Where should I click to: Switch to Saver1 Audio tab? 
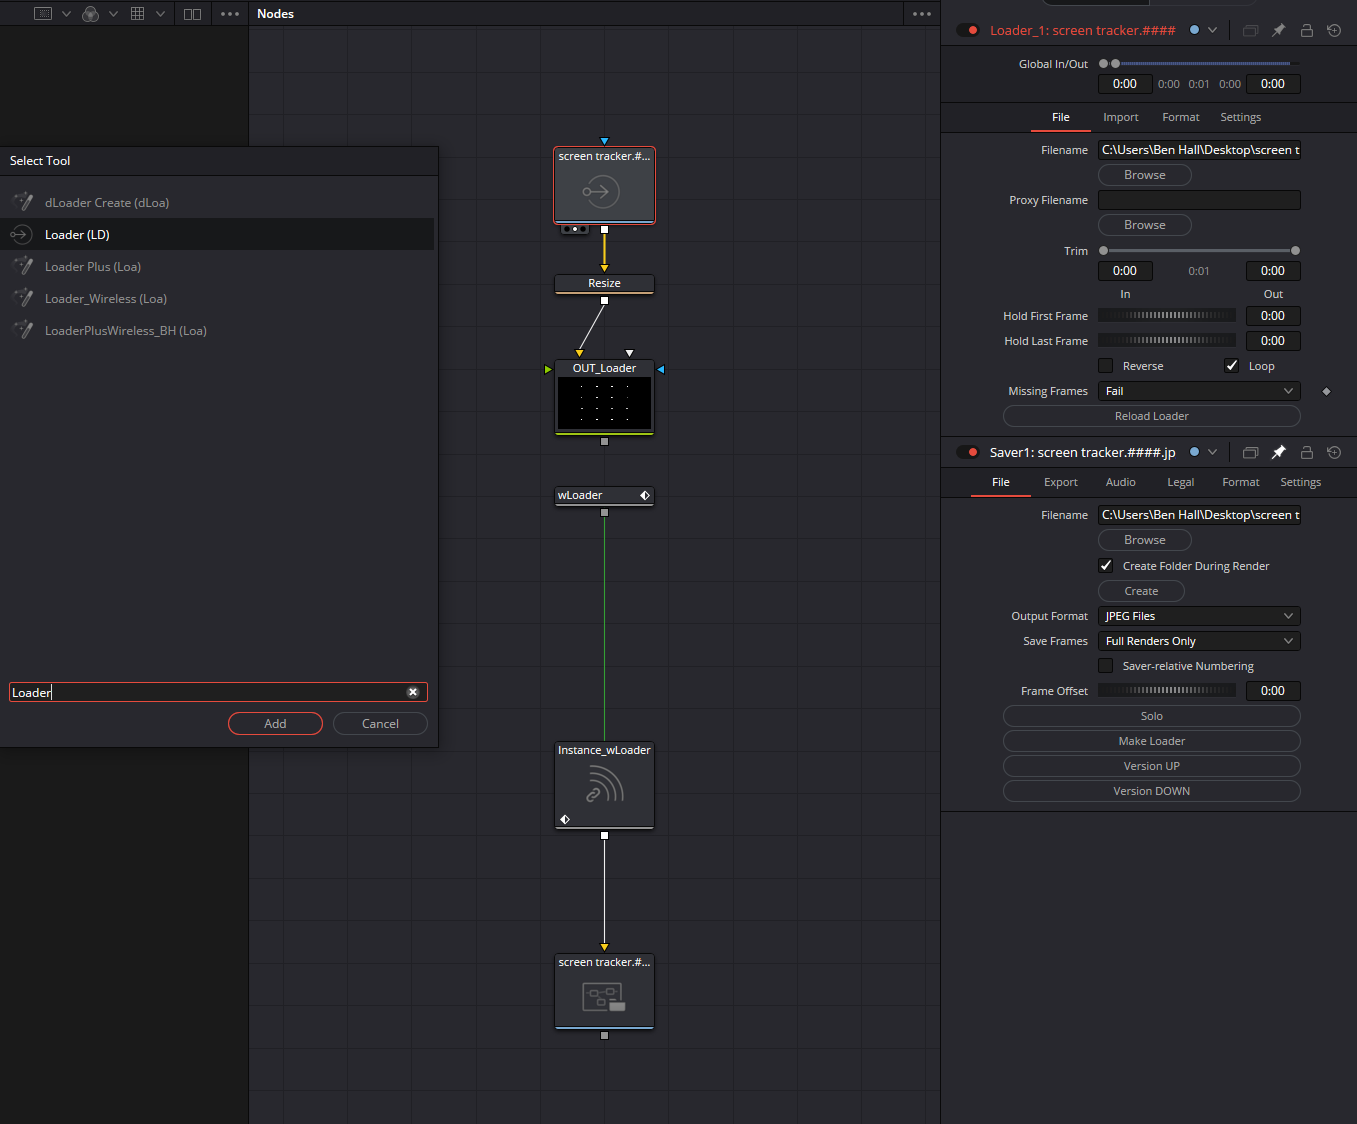(x=1121, y=483)
